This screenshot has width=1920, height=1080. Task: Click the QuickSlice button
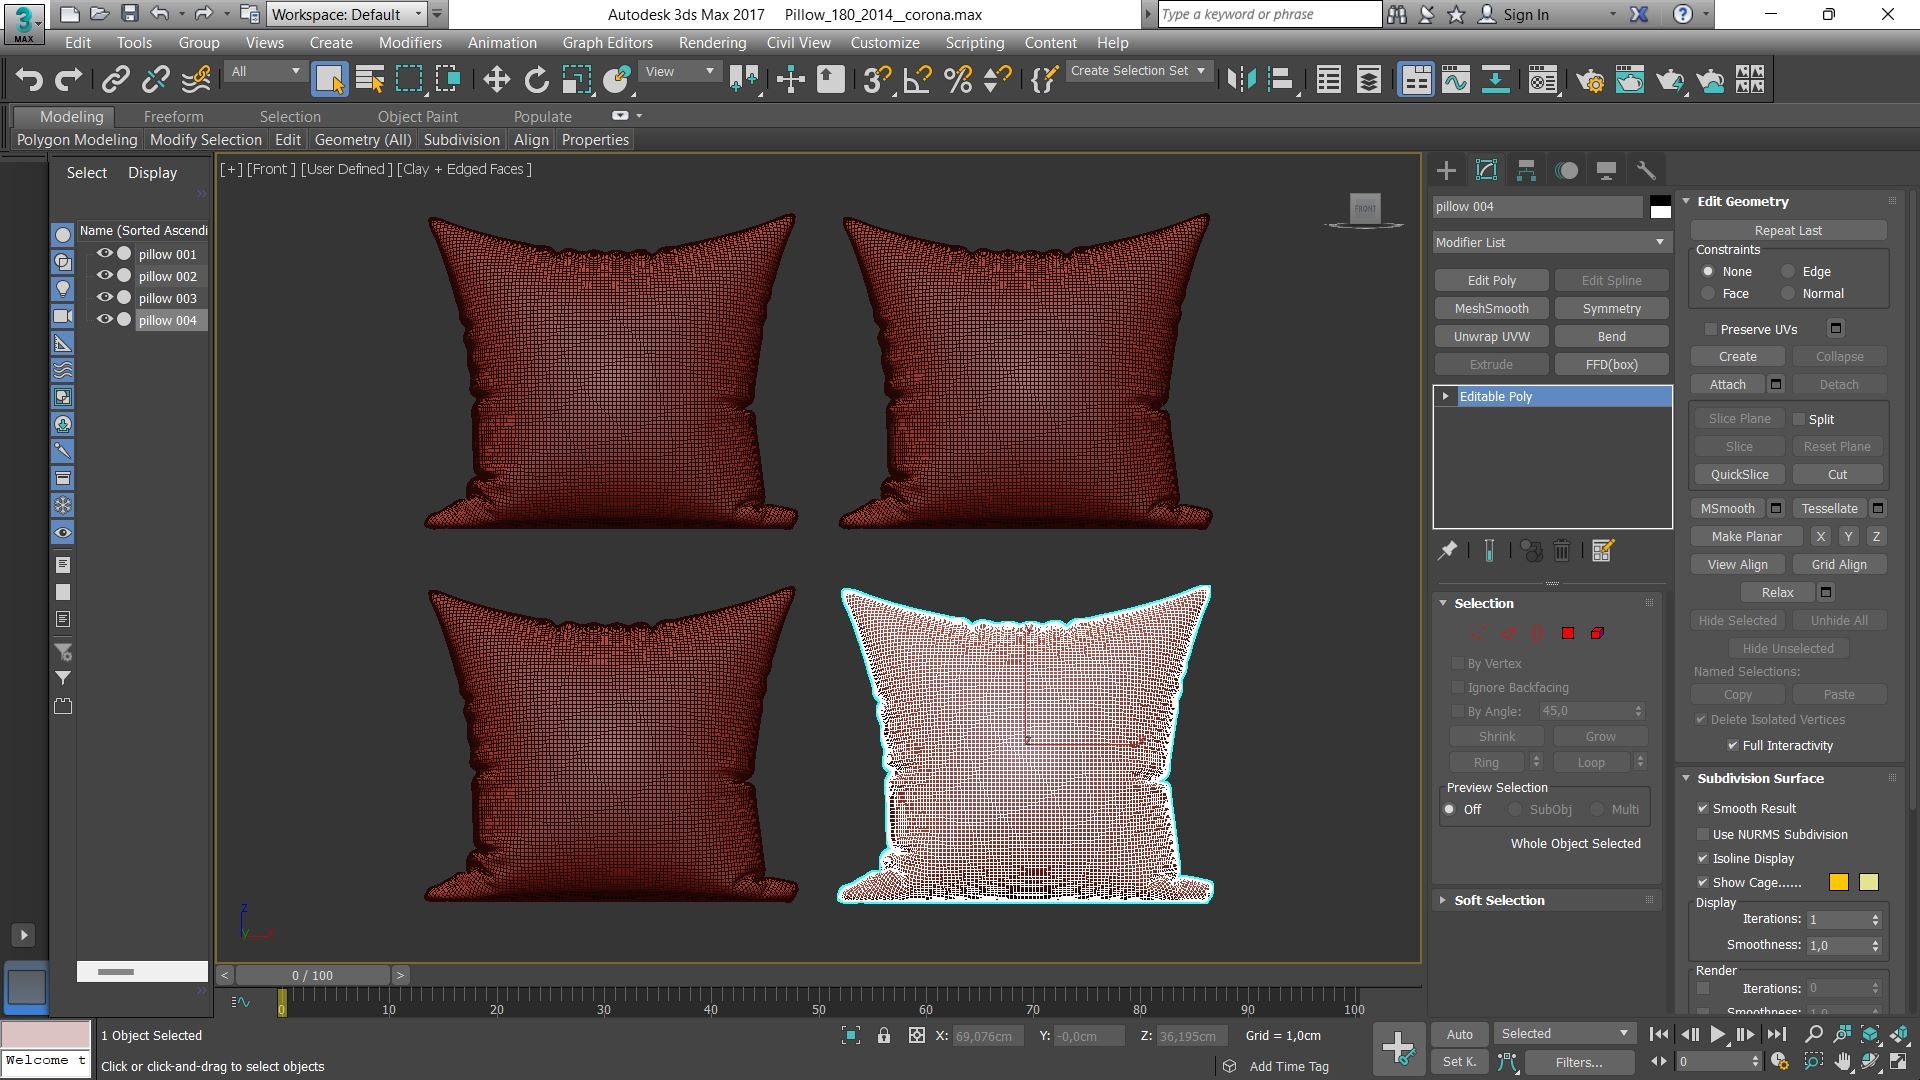pos(1739,475)
